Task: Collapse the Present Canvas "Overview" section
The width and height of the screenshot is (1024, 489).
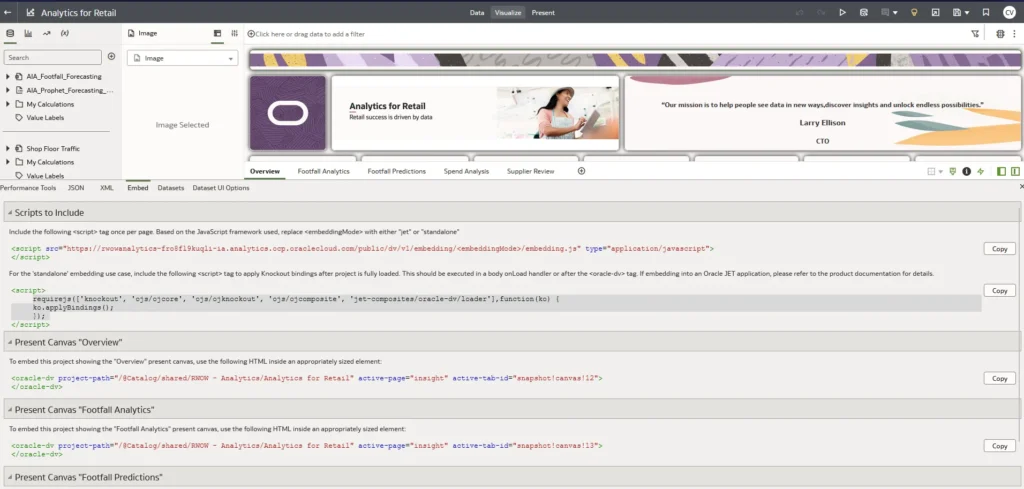Action: pos(10,342)
